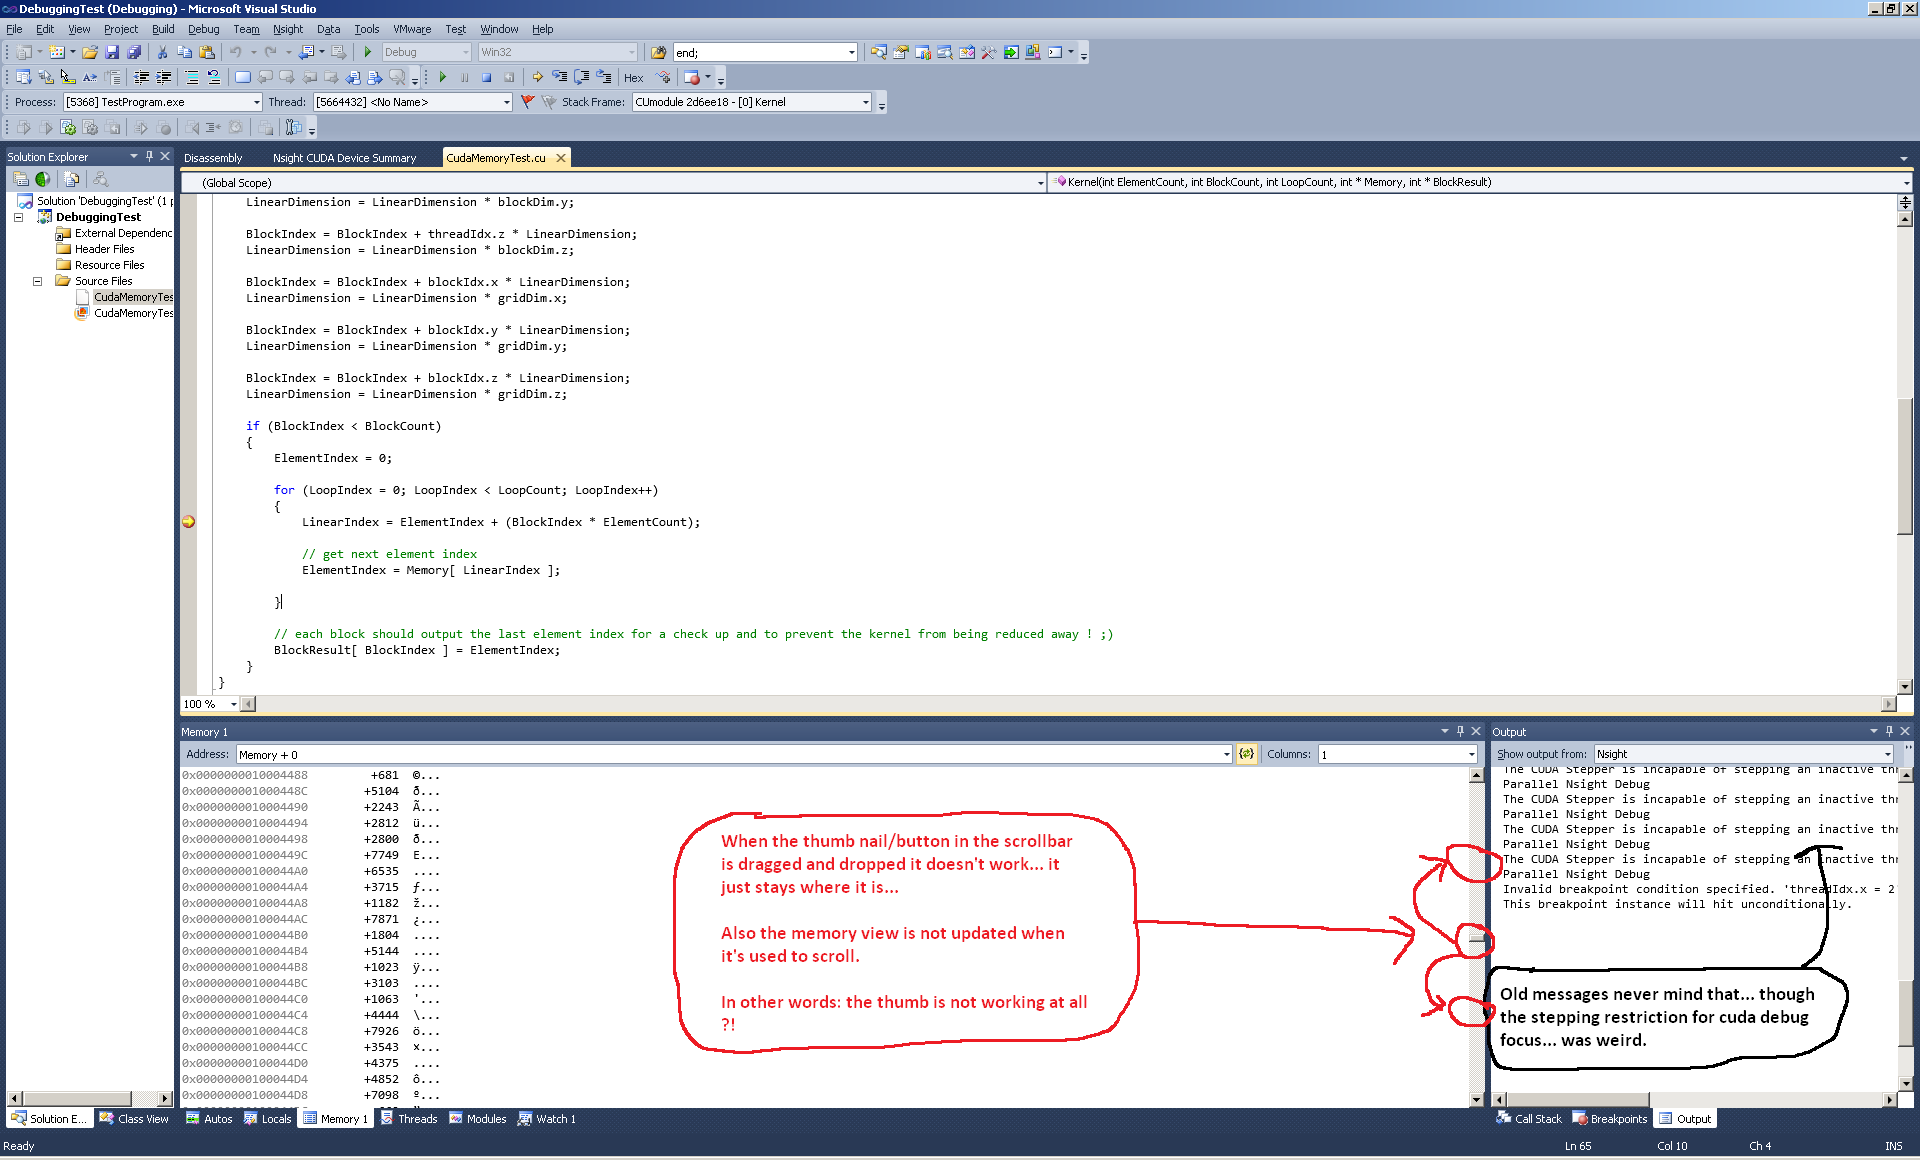
Task: Click the Show Next Statement yellow arrow
Action: (x=538, y=77)
